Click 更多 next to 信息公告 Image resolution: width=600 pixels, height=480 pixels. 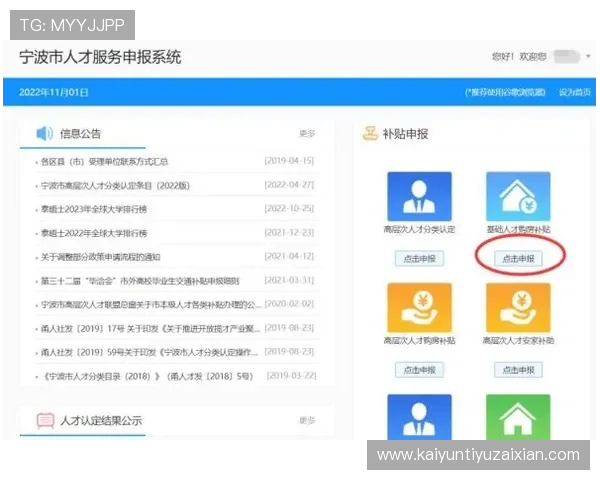pyautogui.click(x=307, y=134)
